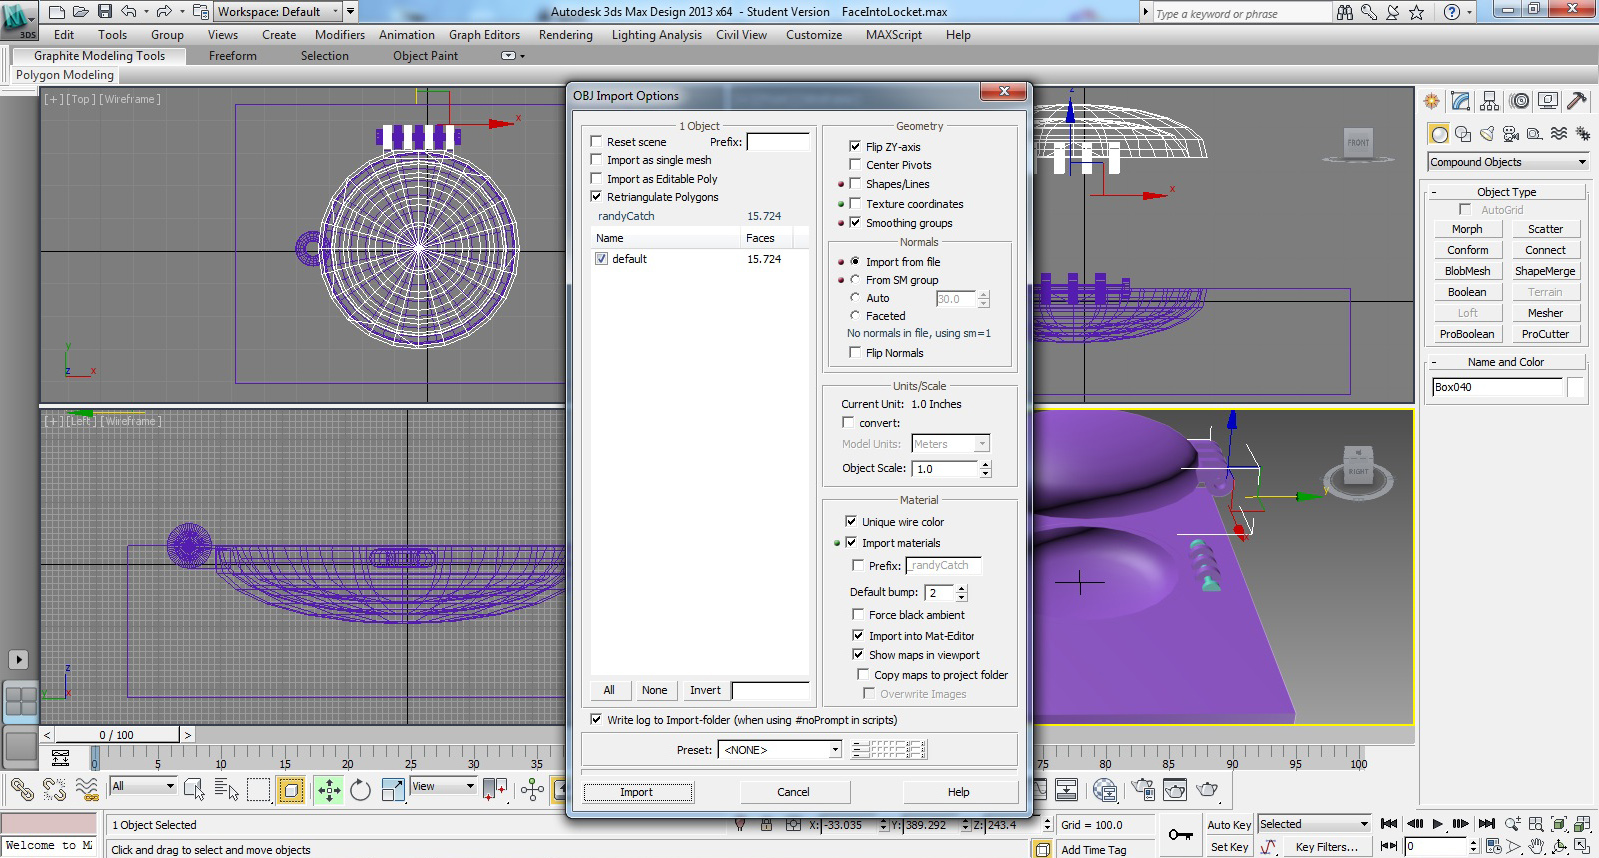Enable the Center Pivots checkbox
Screen dimensions: 1599x858
[855, 165]
